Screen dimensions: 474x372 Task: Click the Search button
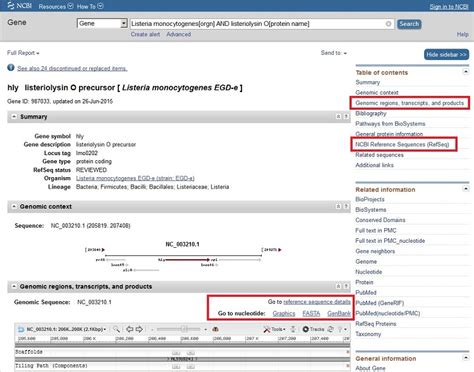point(409,24)
